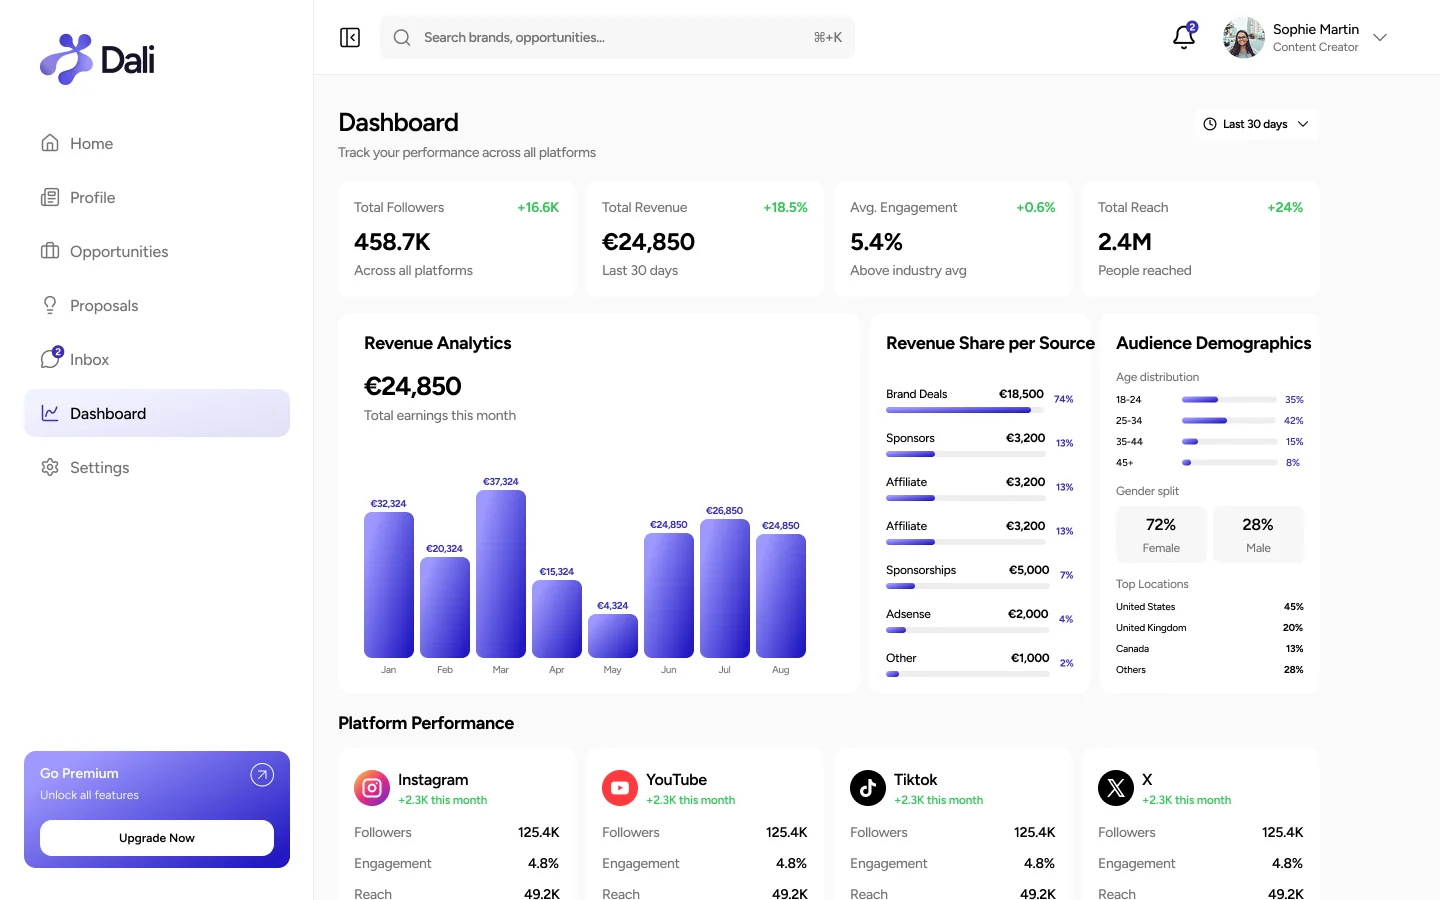1440x900 pixels.
Task: Click the Total Followers card
Action: click(x=457, y=239)
